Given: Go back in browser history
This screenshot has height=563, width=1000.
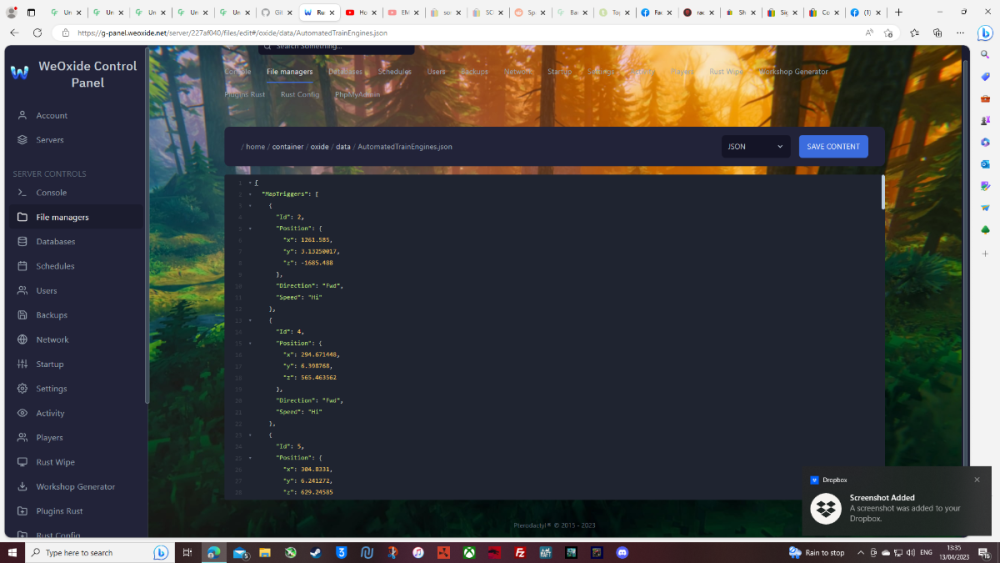Looking at the screenshot, I should pyautogui.click(x=14, y=33).
